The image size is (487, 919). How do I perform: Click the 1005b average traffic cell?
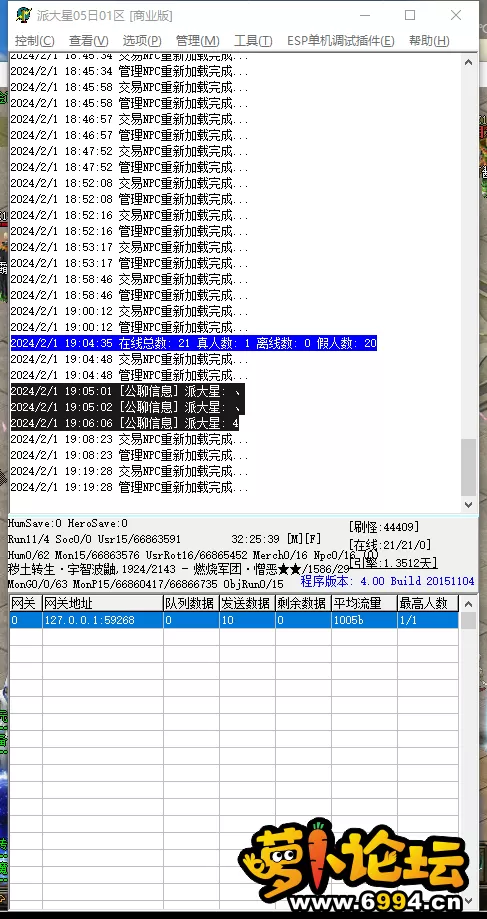click(364, 620)
